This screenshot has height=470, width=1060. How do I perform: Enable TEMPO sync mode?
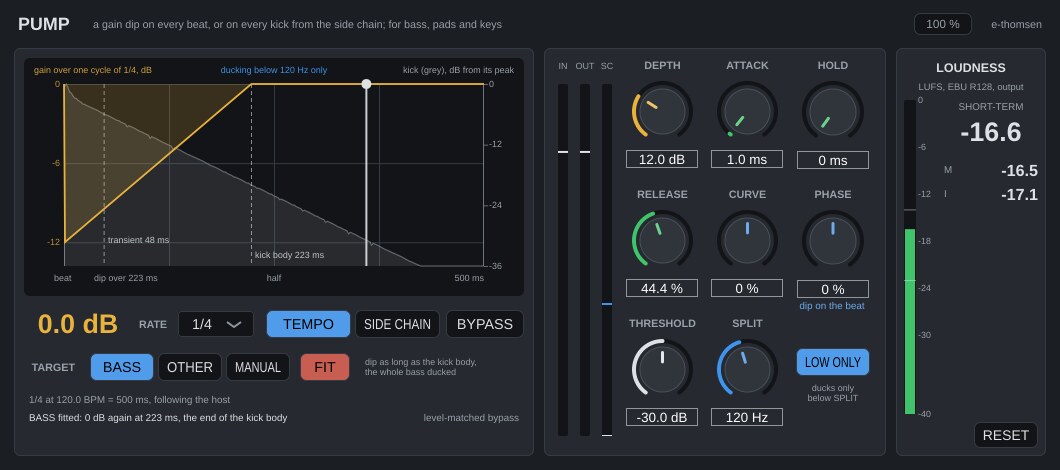point(308,324)
